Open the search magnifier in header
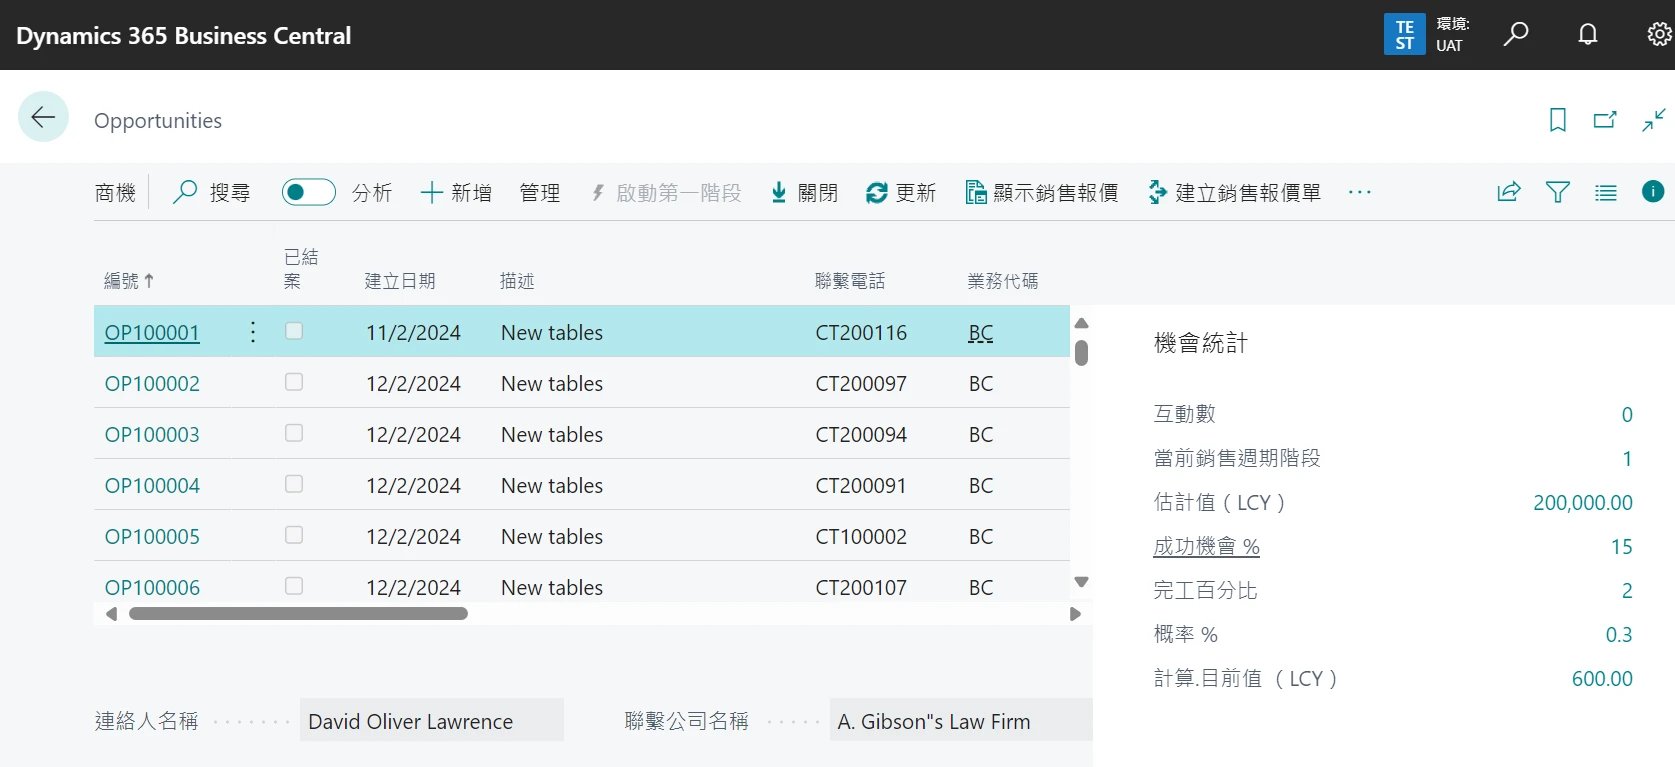The image size is (1675, 767). tap(1516, 35)
